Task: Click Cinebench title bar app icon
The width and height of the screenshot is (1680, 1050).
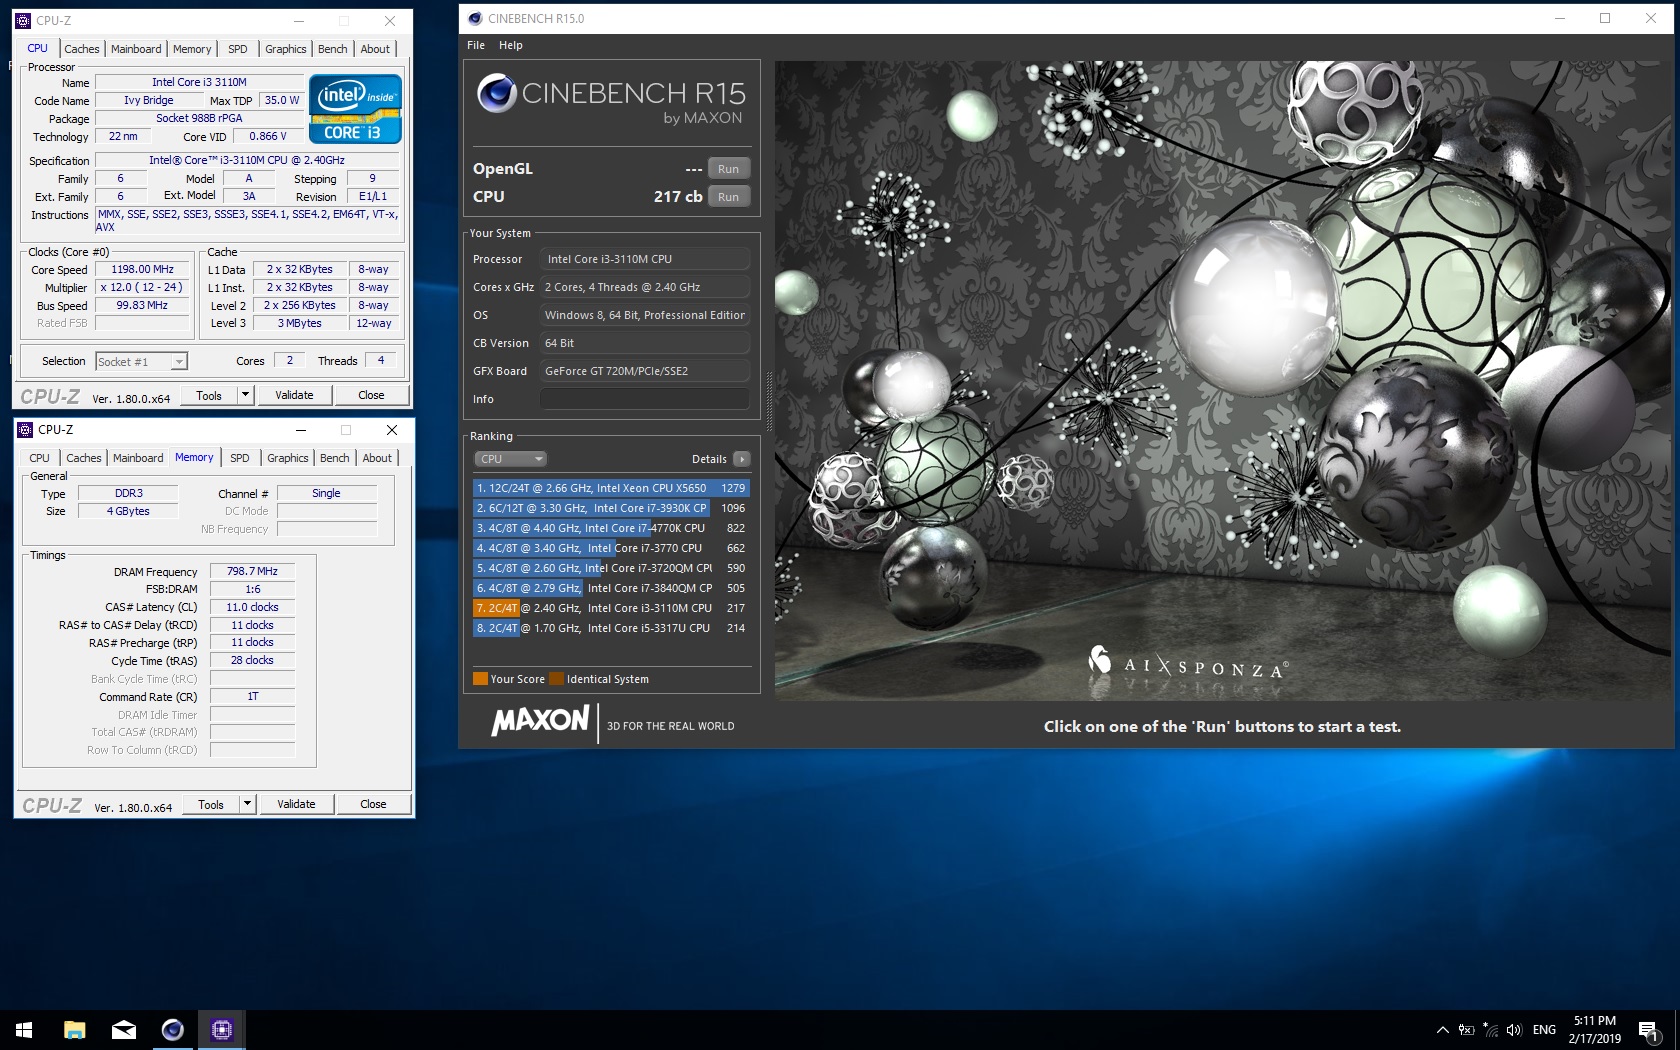Action: (x=475, y=18)
